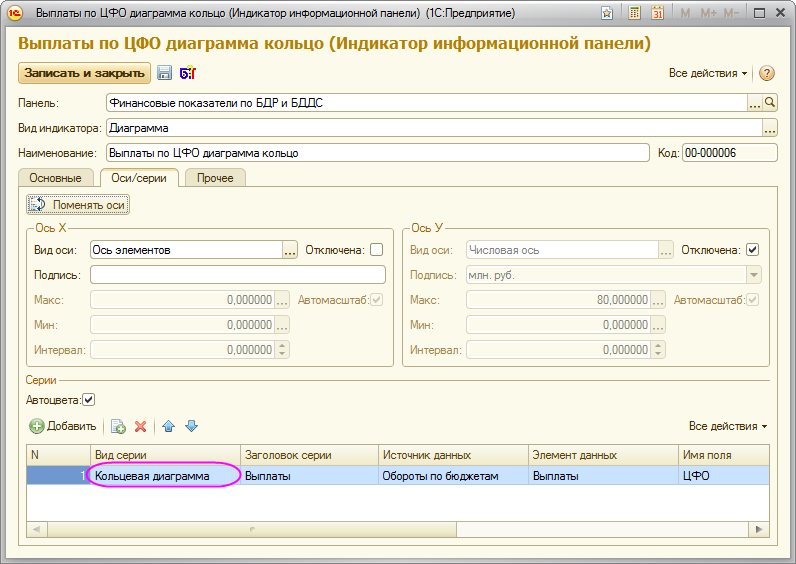Add window to favorites star icon

point(607,13)
